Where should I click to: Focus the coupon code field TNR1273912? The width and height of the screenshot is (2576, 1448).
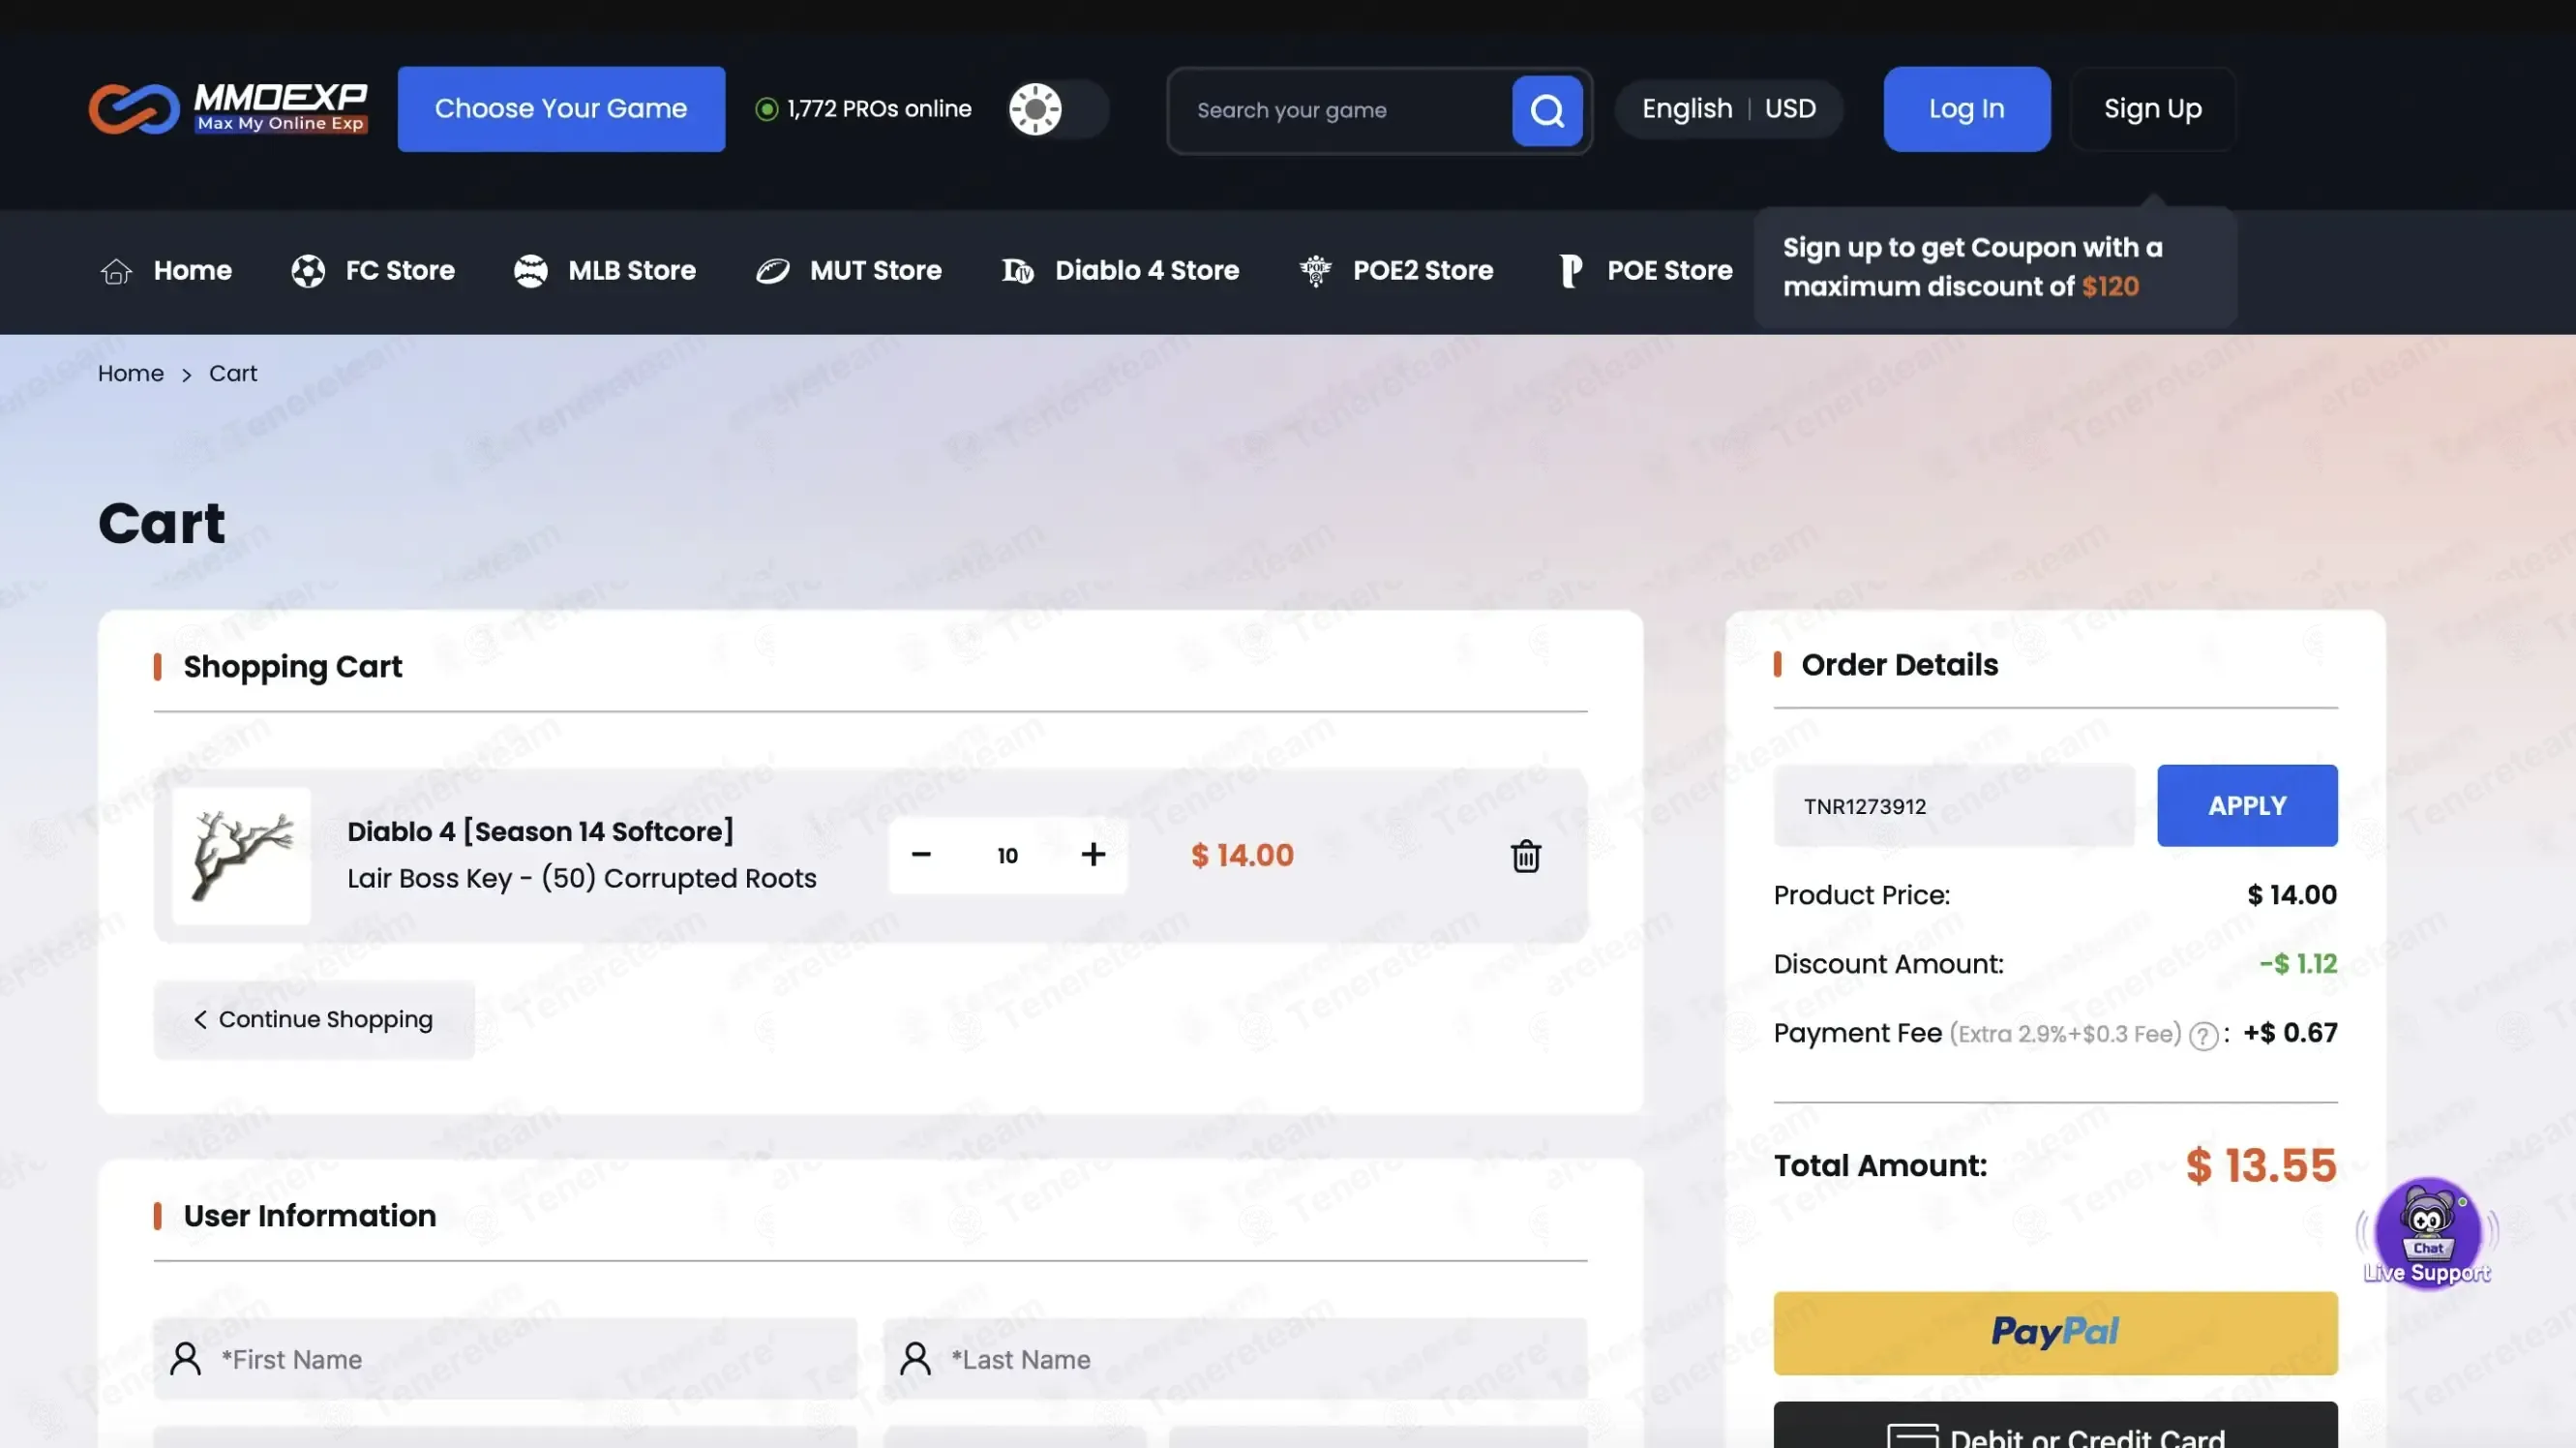[1954, 805]
